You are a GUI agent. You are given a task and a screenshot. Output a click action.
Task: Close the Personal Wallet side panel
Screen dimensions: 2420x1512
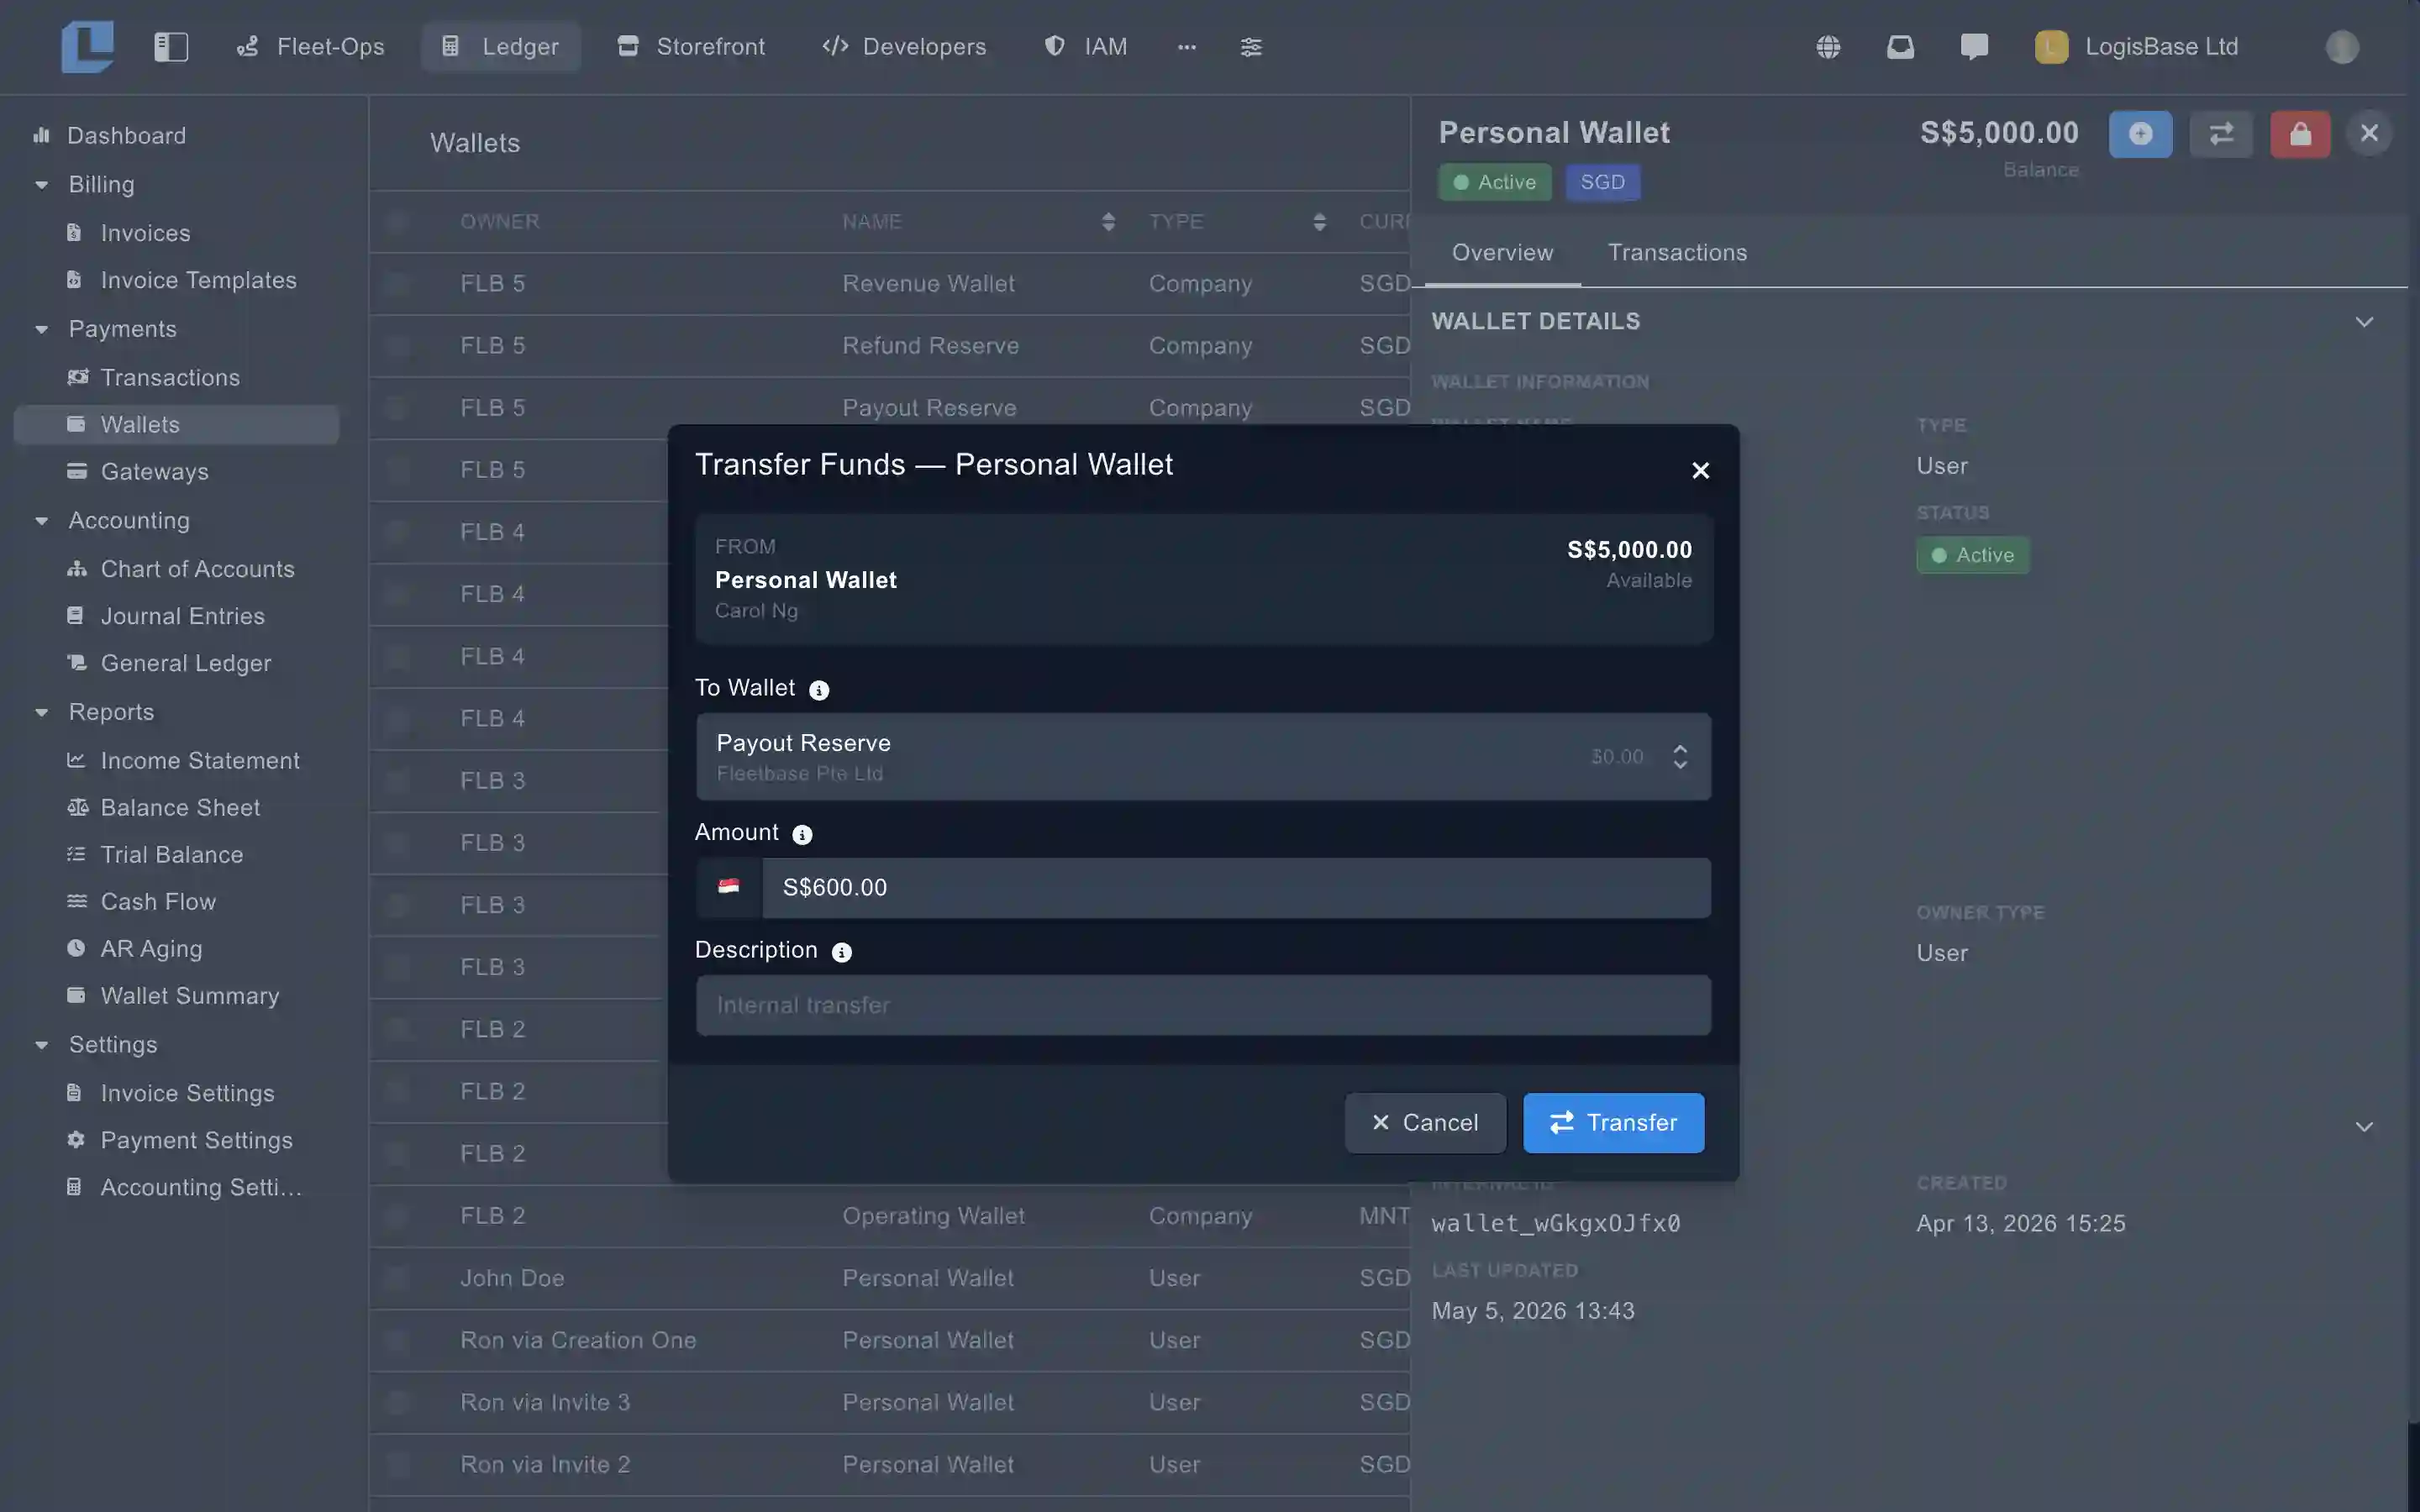(x=2369, y=133)
